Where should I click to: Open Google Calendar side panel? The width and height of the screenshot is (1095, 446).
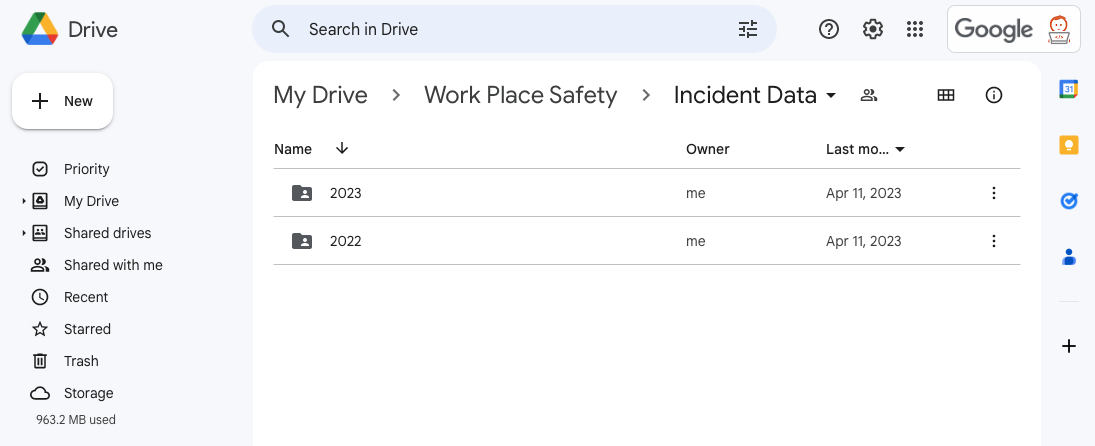tap(1069, 89)
